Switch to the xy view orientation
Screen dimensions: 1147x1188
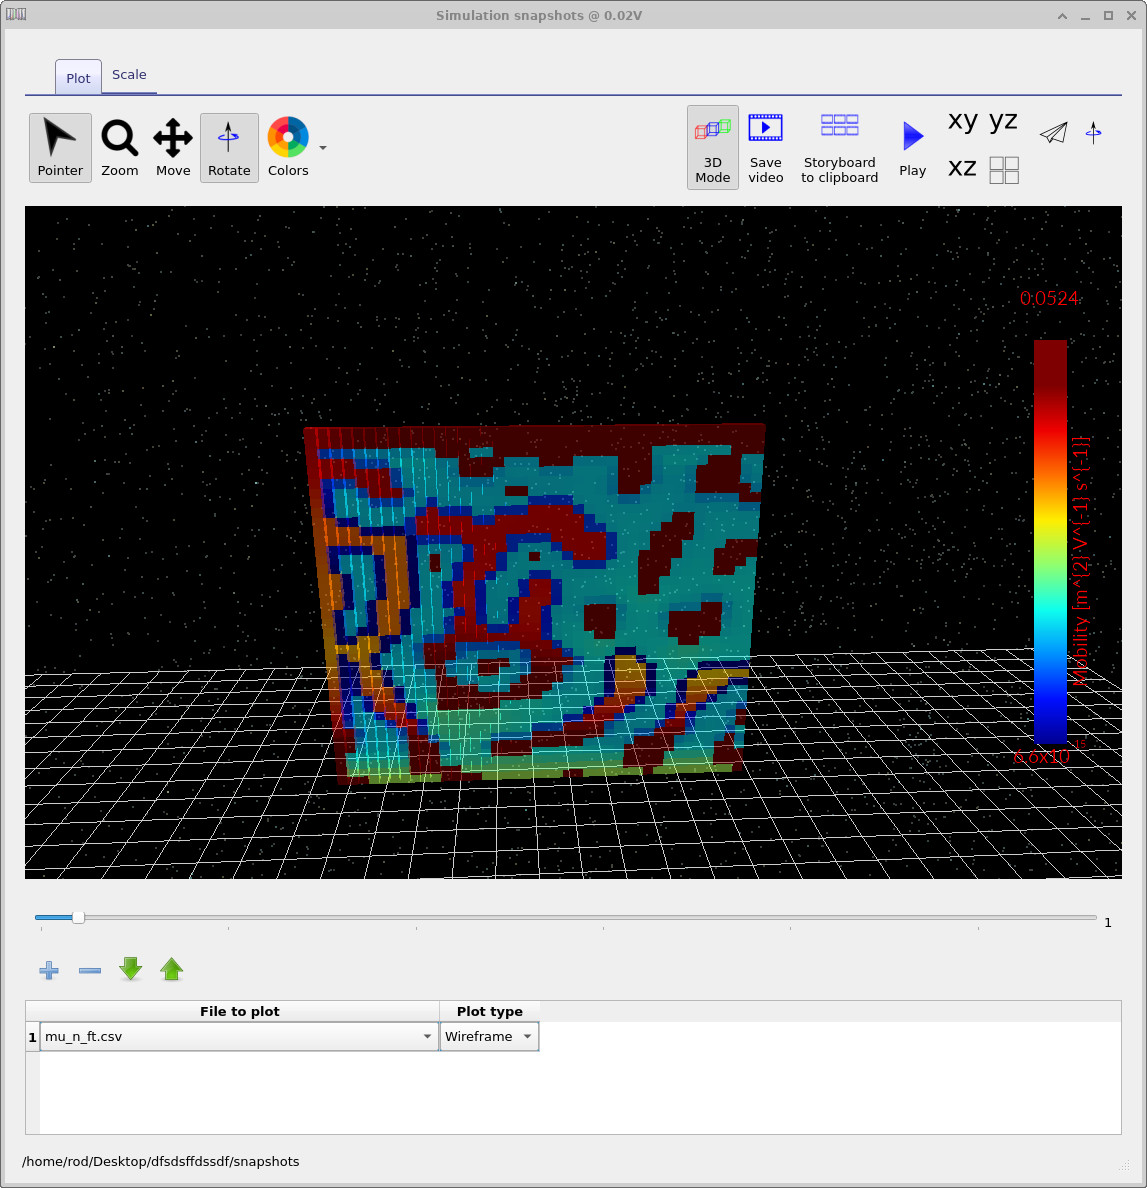962,121
